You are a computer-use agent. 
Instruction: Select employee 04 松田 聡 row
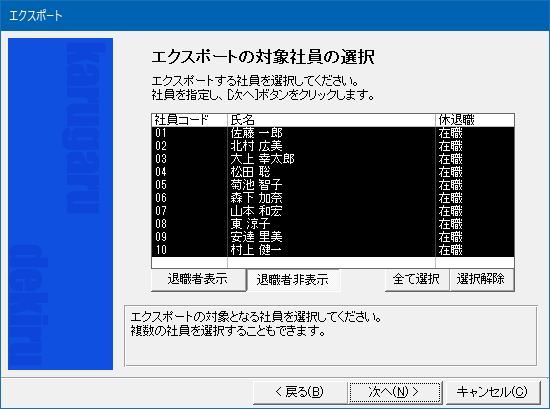click(x=333, y=172)
